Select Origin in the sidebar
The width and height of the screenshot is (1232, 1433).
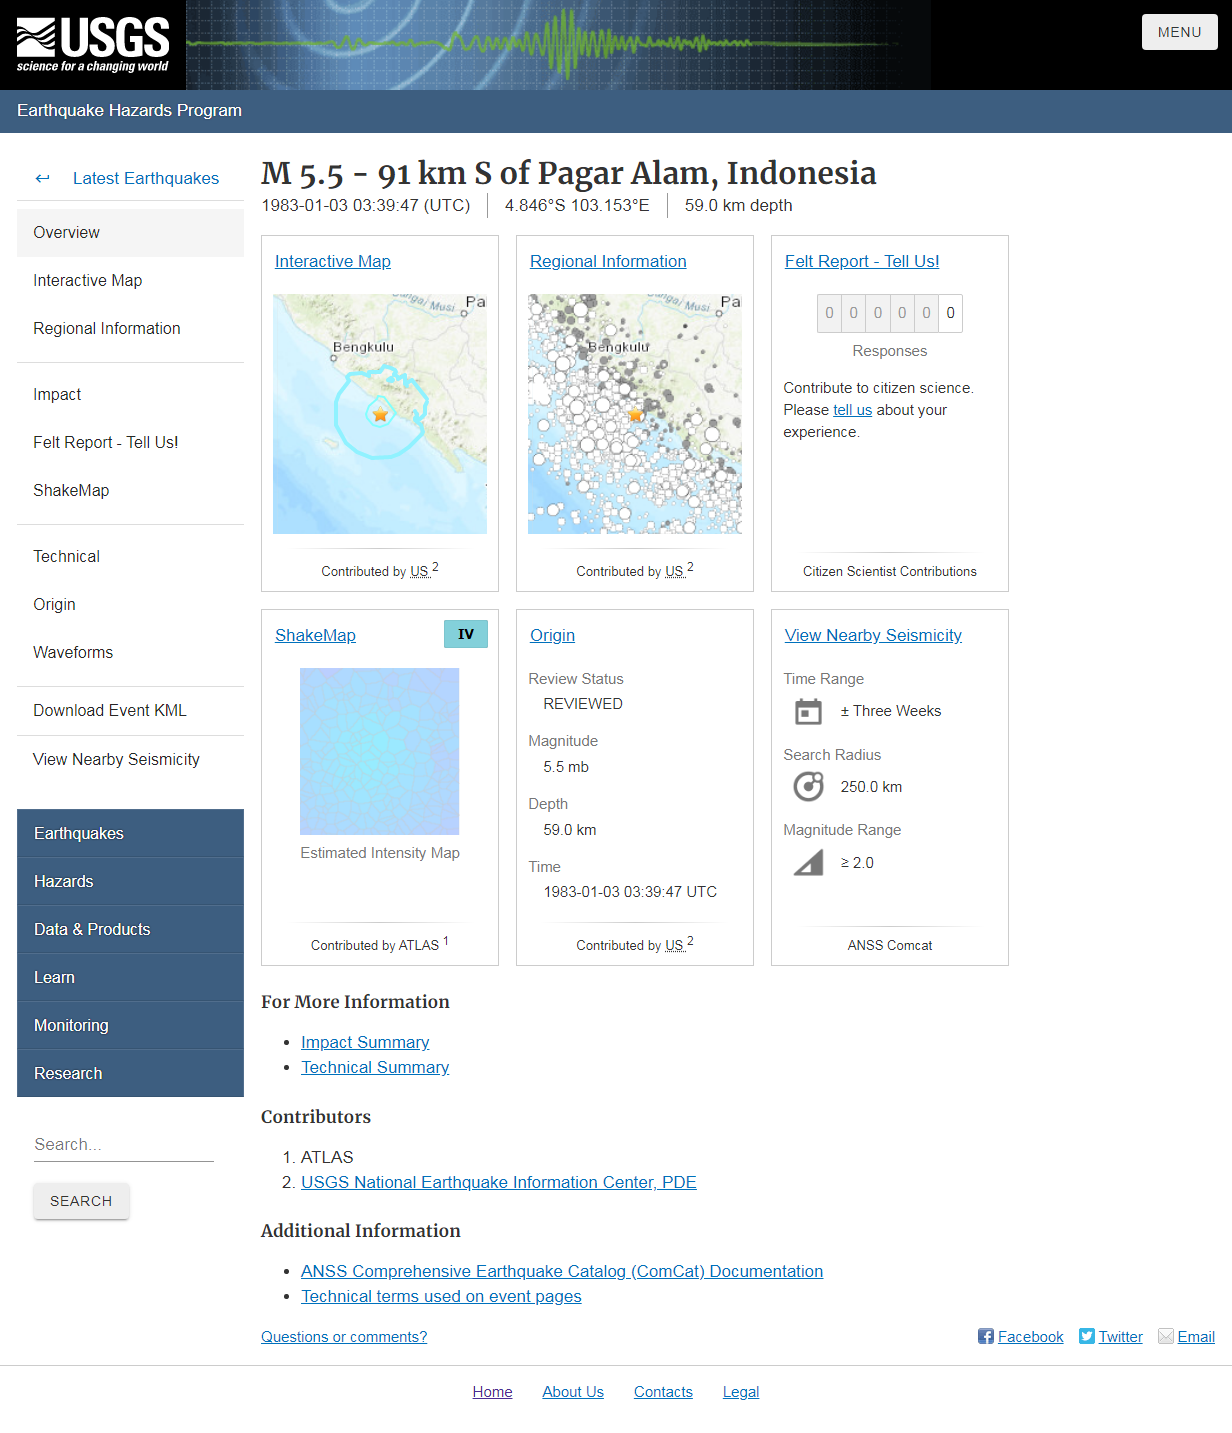click(x=130, y=605)
